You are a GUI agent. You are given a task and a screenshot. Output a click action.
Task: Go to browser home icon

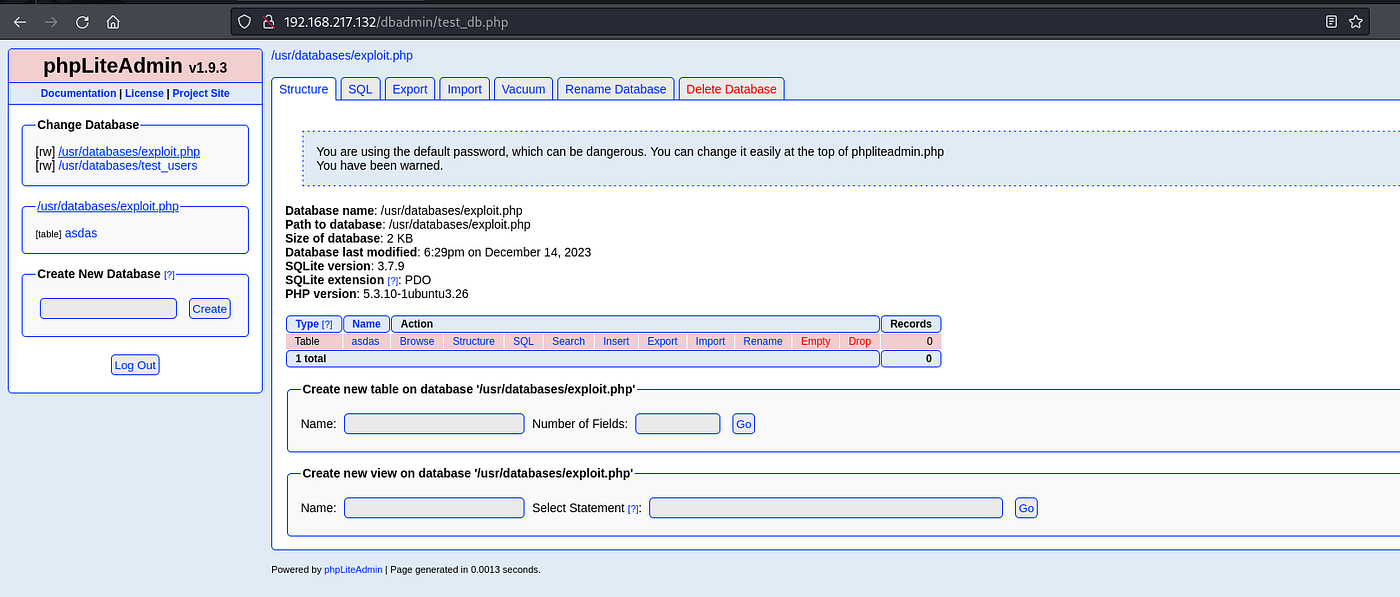click(113, 22)
